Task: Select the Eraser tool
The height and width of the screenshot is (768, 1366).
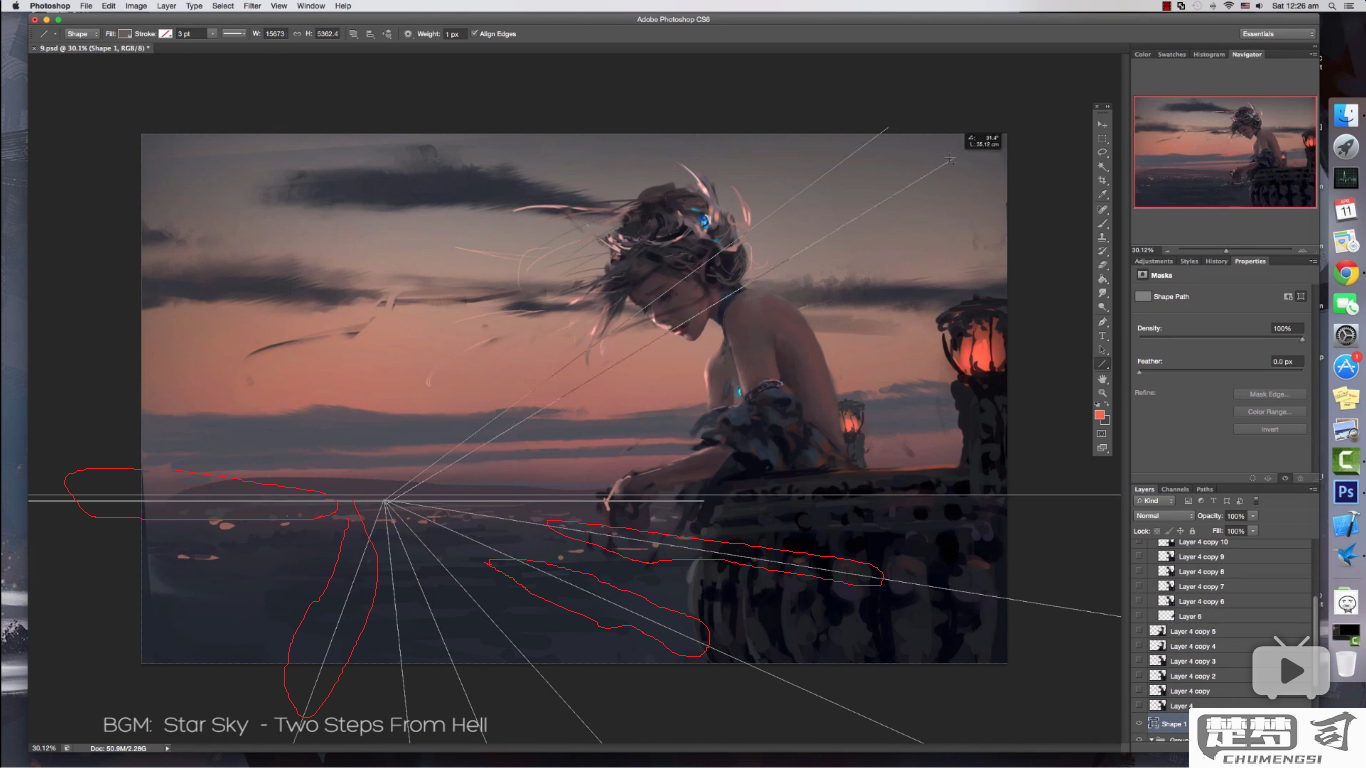Action: [1103, 265]
